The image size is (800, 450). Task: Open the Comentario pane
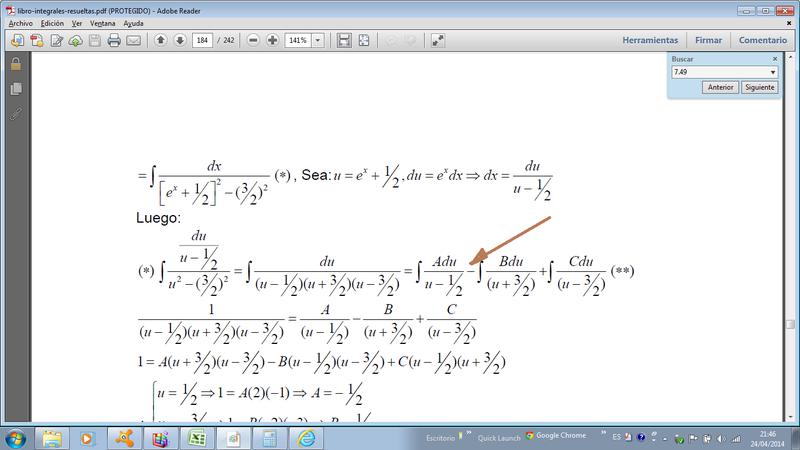coord(763,41)
